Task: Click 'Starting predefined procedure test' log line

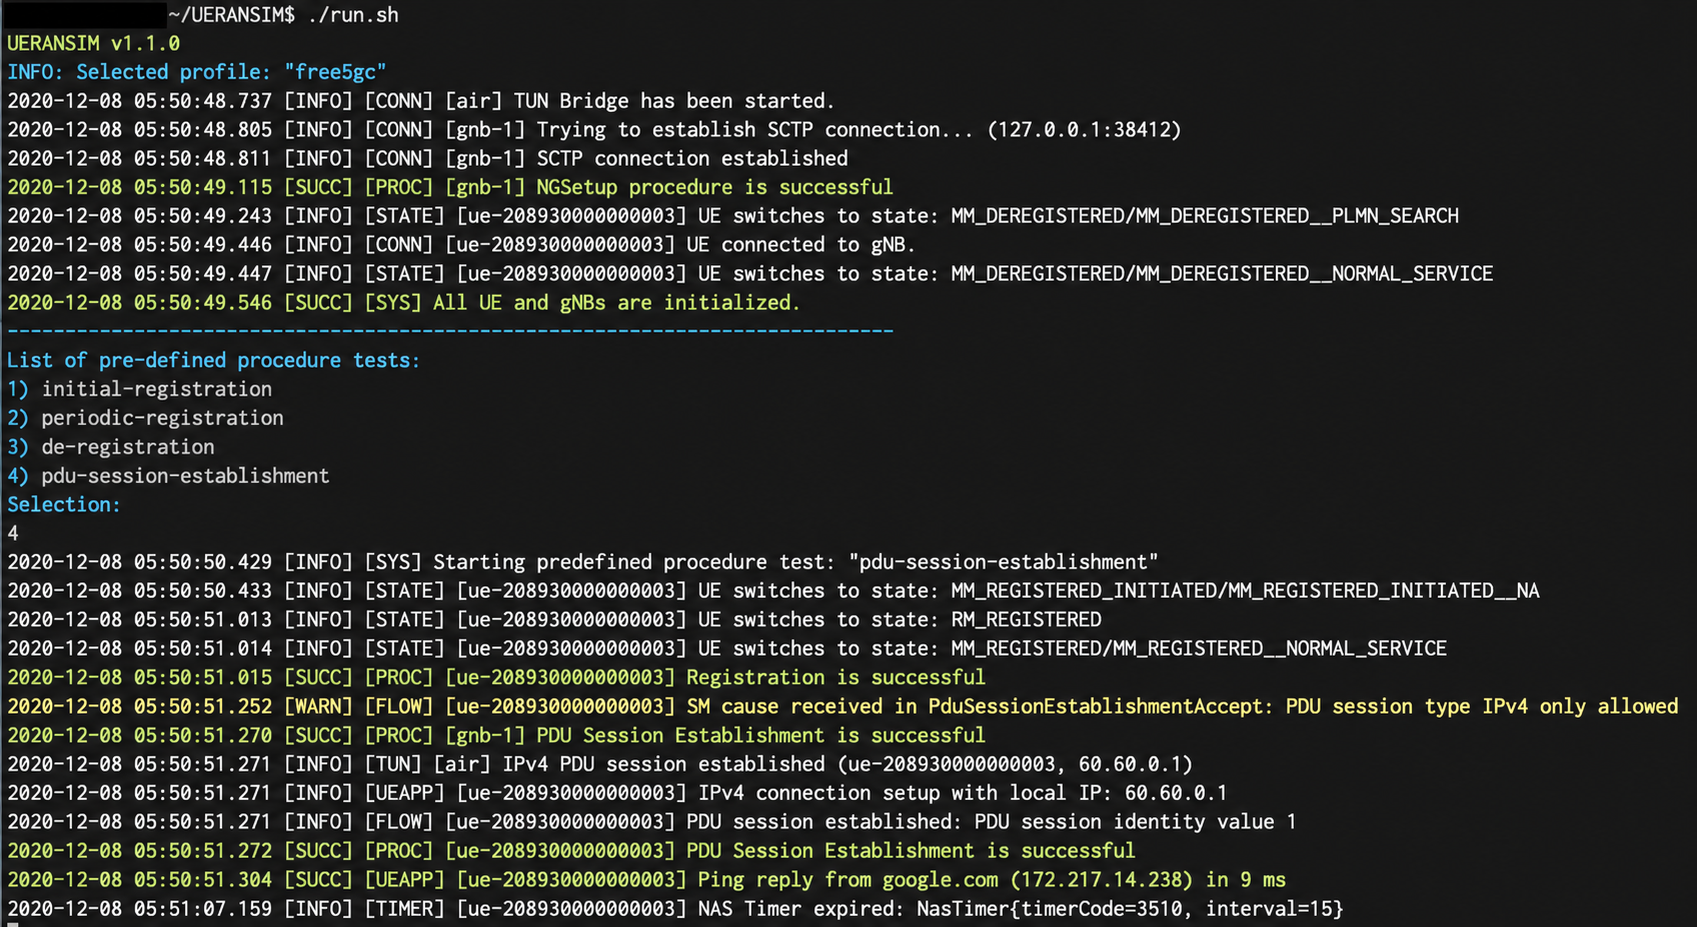Action: 583,563
